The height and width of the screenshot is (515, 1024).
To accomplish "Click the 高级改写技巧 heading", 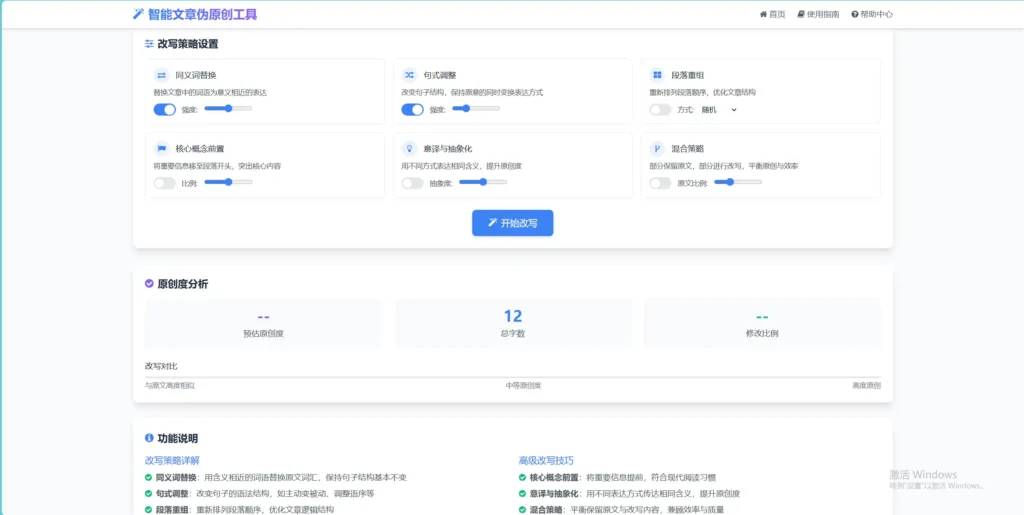I will (546, 460).
